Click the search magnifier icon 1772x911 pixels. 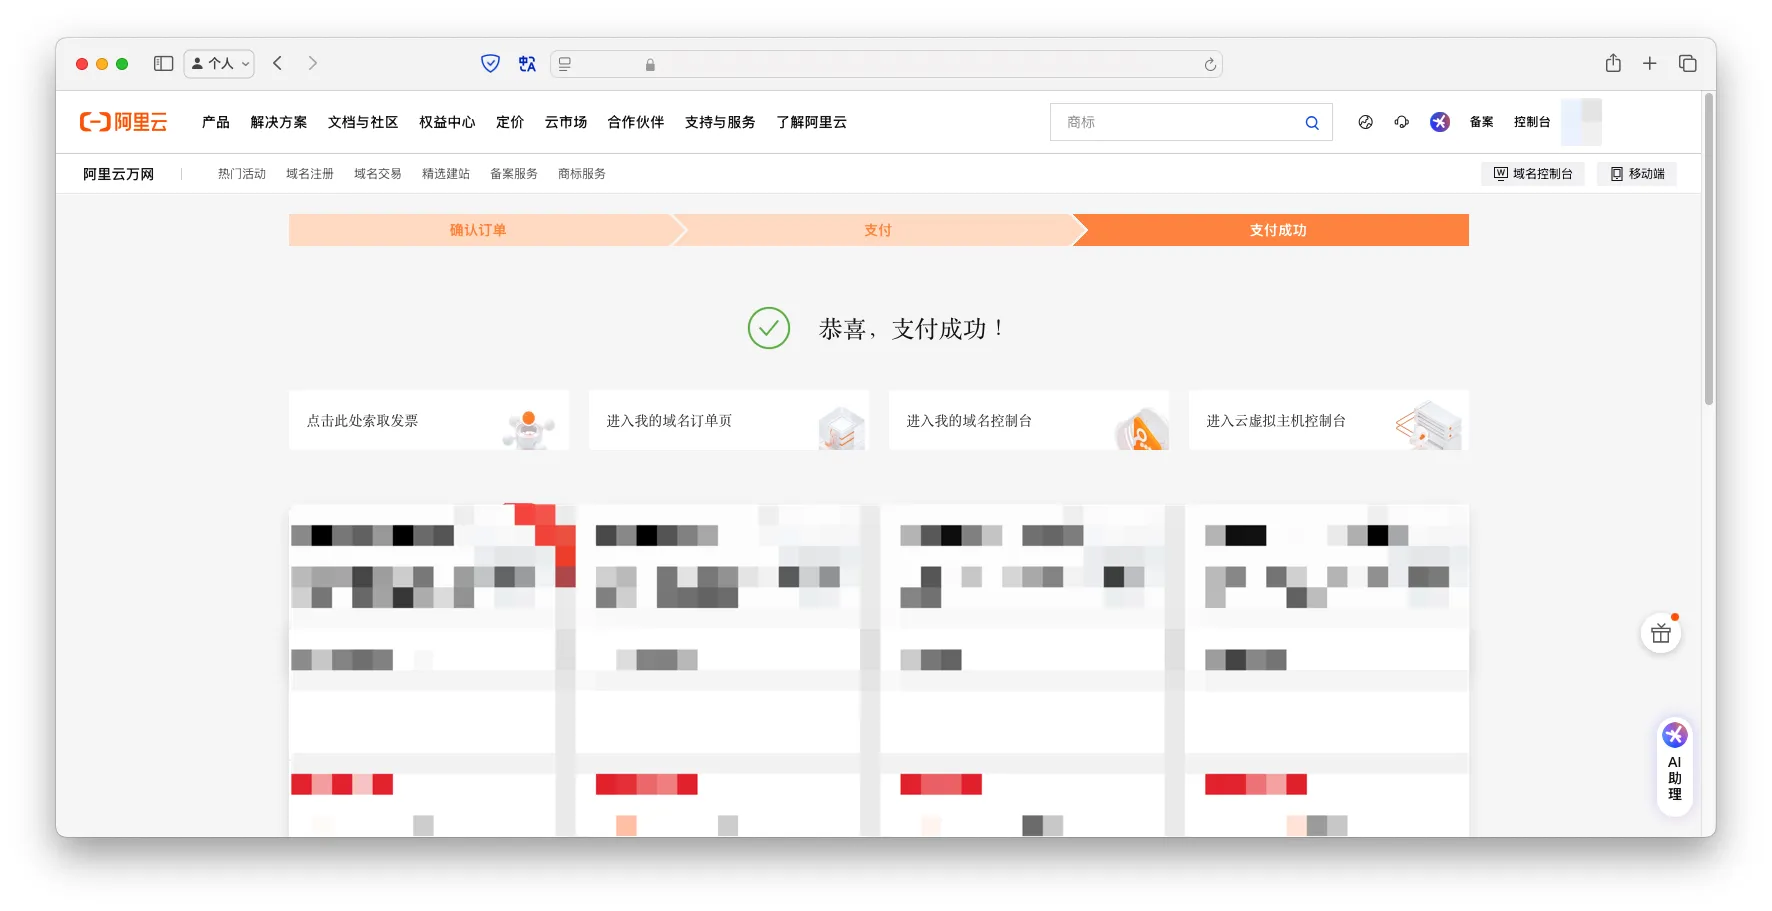1311,123
